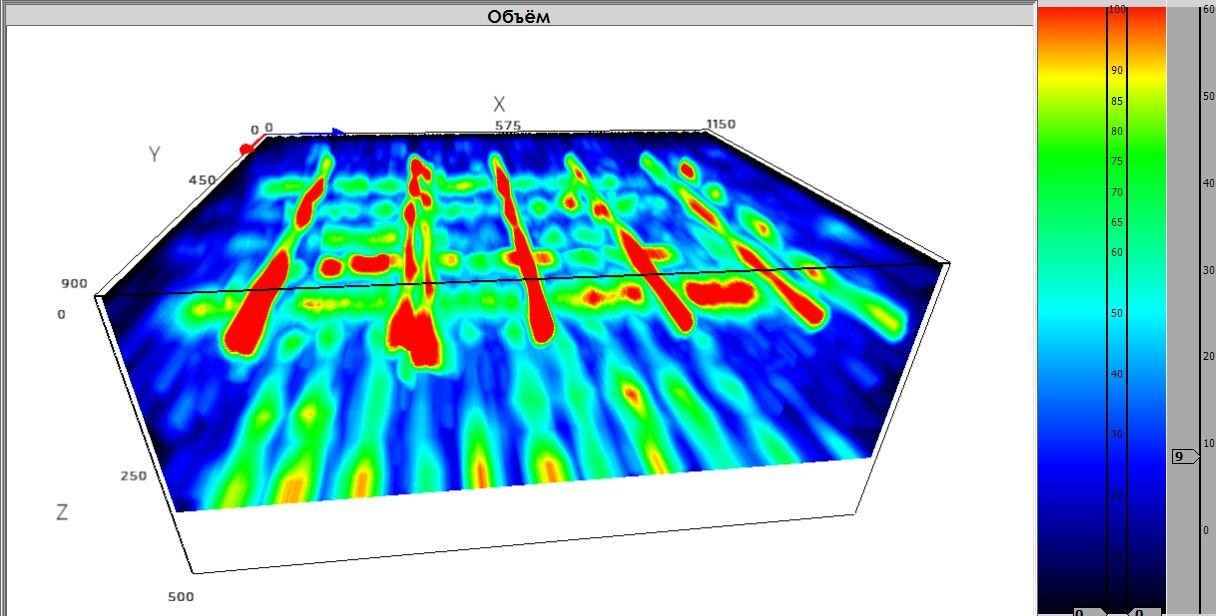Click the 250 tick on the Z axis
1216x616 pixels.
click(133, 476)
